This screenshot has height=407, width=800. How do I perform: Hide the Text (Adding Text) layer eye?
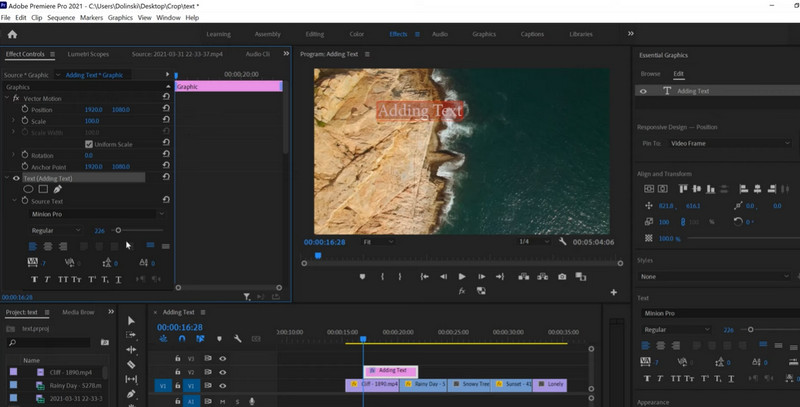(x=16, y=178)
